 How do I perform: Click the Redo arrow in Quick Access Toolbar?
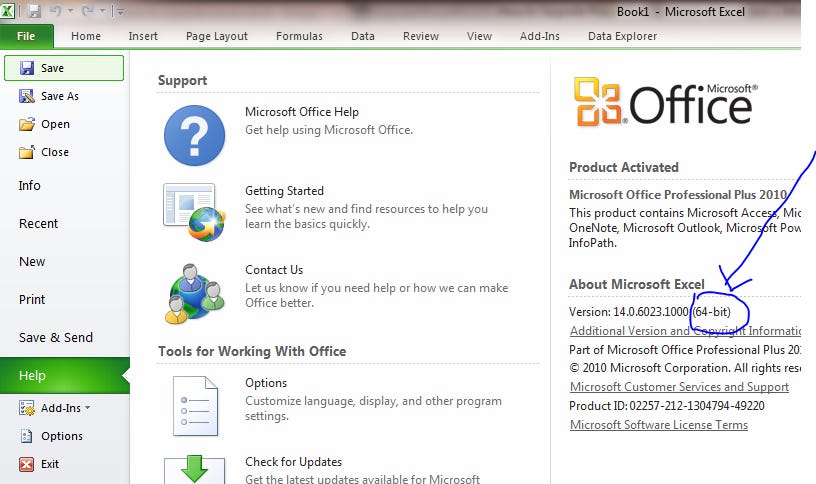click(87, 11)
